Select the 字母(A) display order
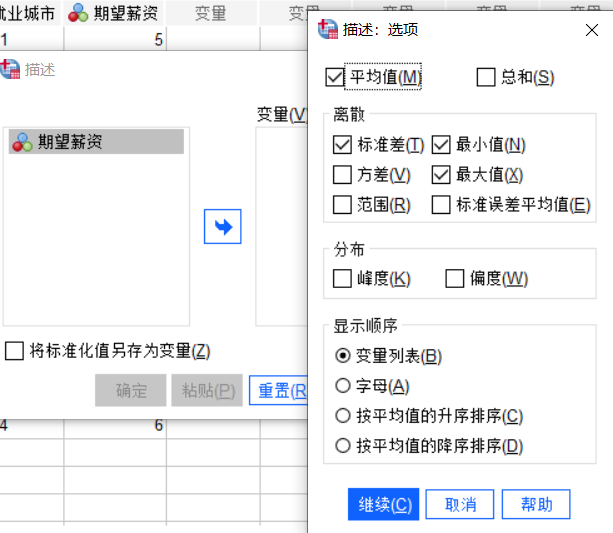 343,386
